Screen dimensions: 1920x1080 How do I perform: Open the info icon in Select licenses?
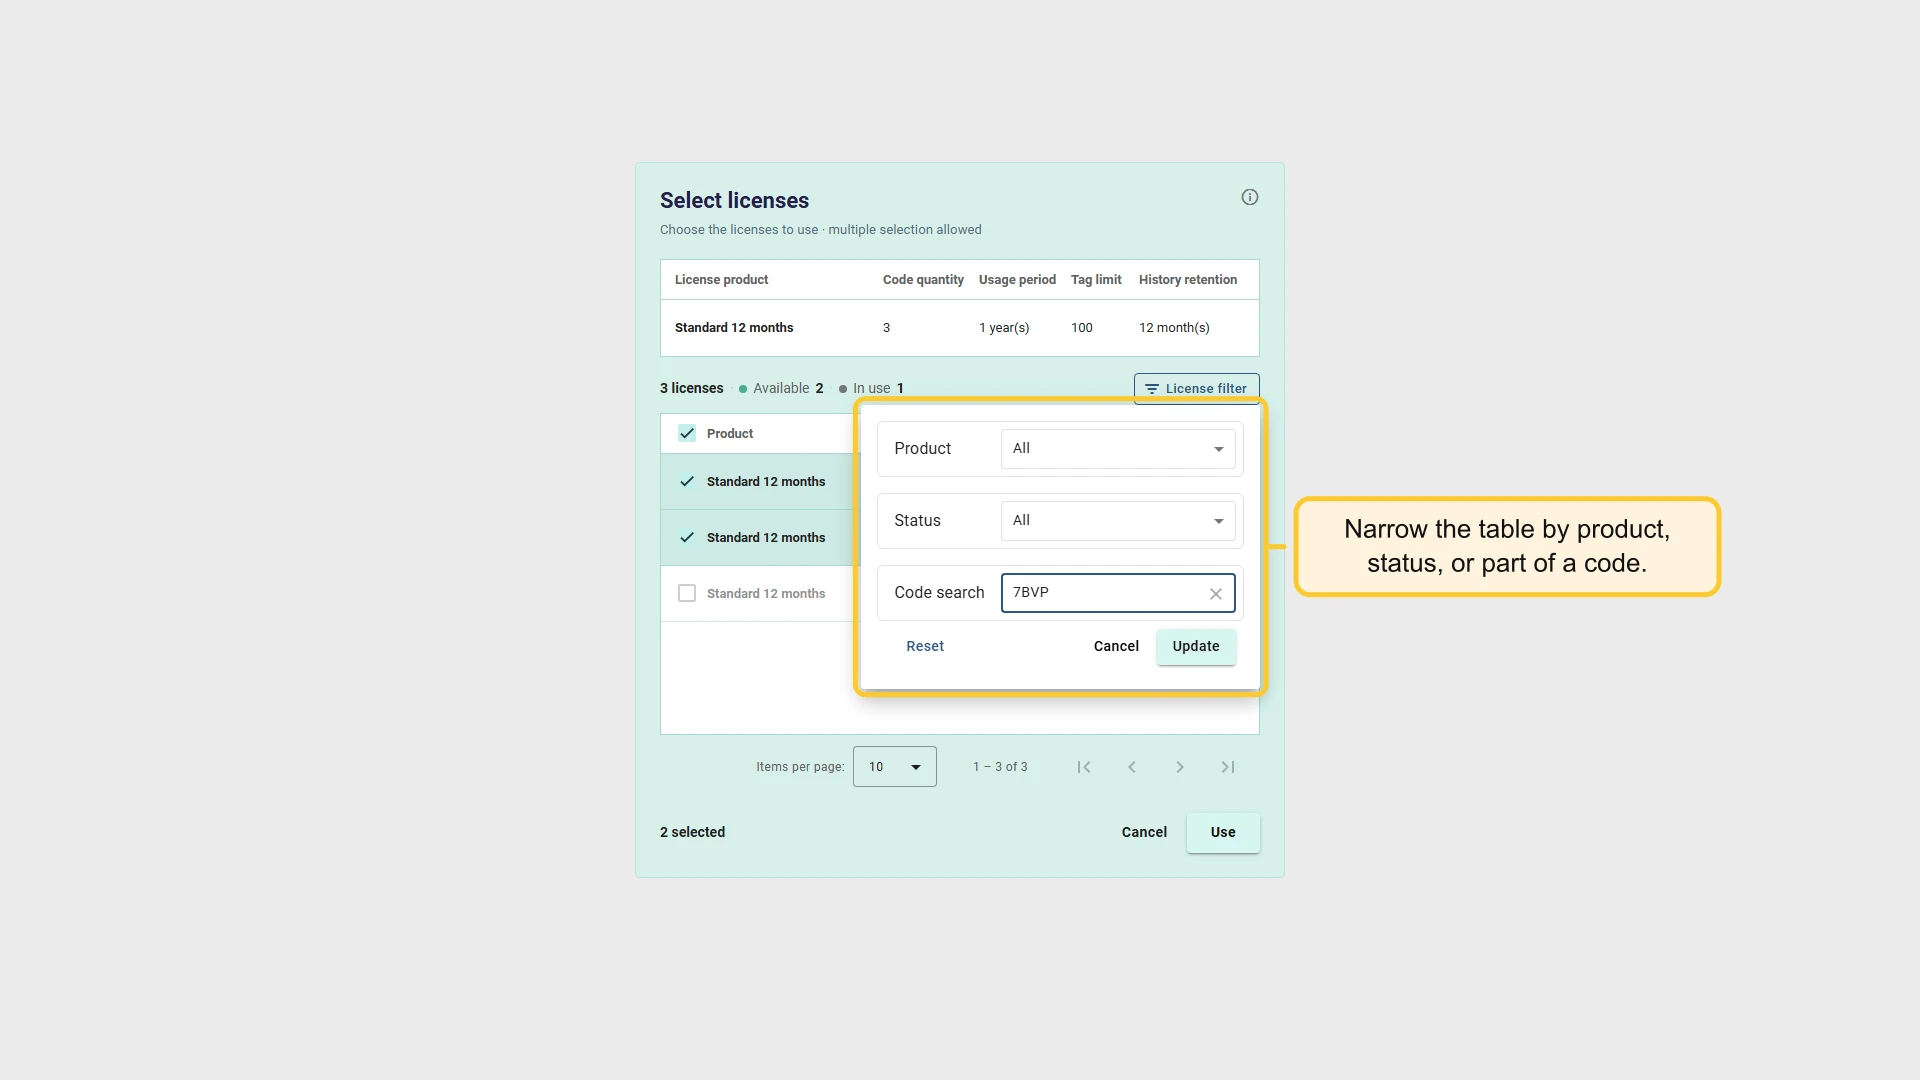coord(1249,197)
